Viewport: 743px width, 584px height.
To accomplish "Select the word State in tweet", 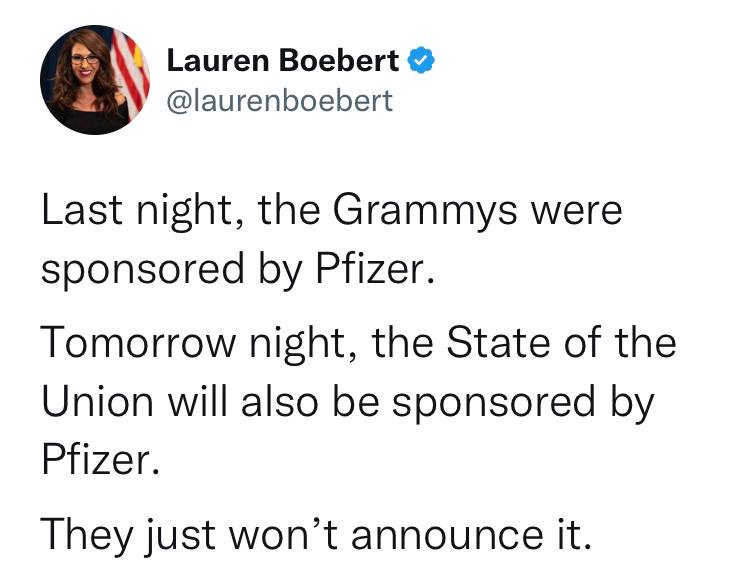I will pos(498,342).
